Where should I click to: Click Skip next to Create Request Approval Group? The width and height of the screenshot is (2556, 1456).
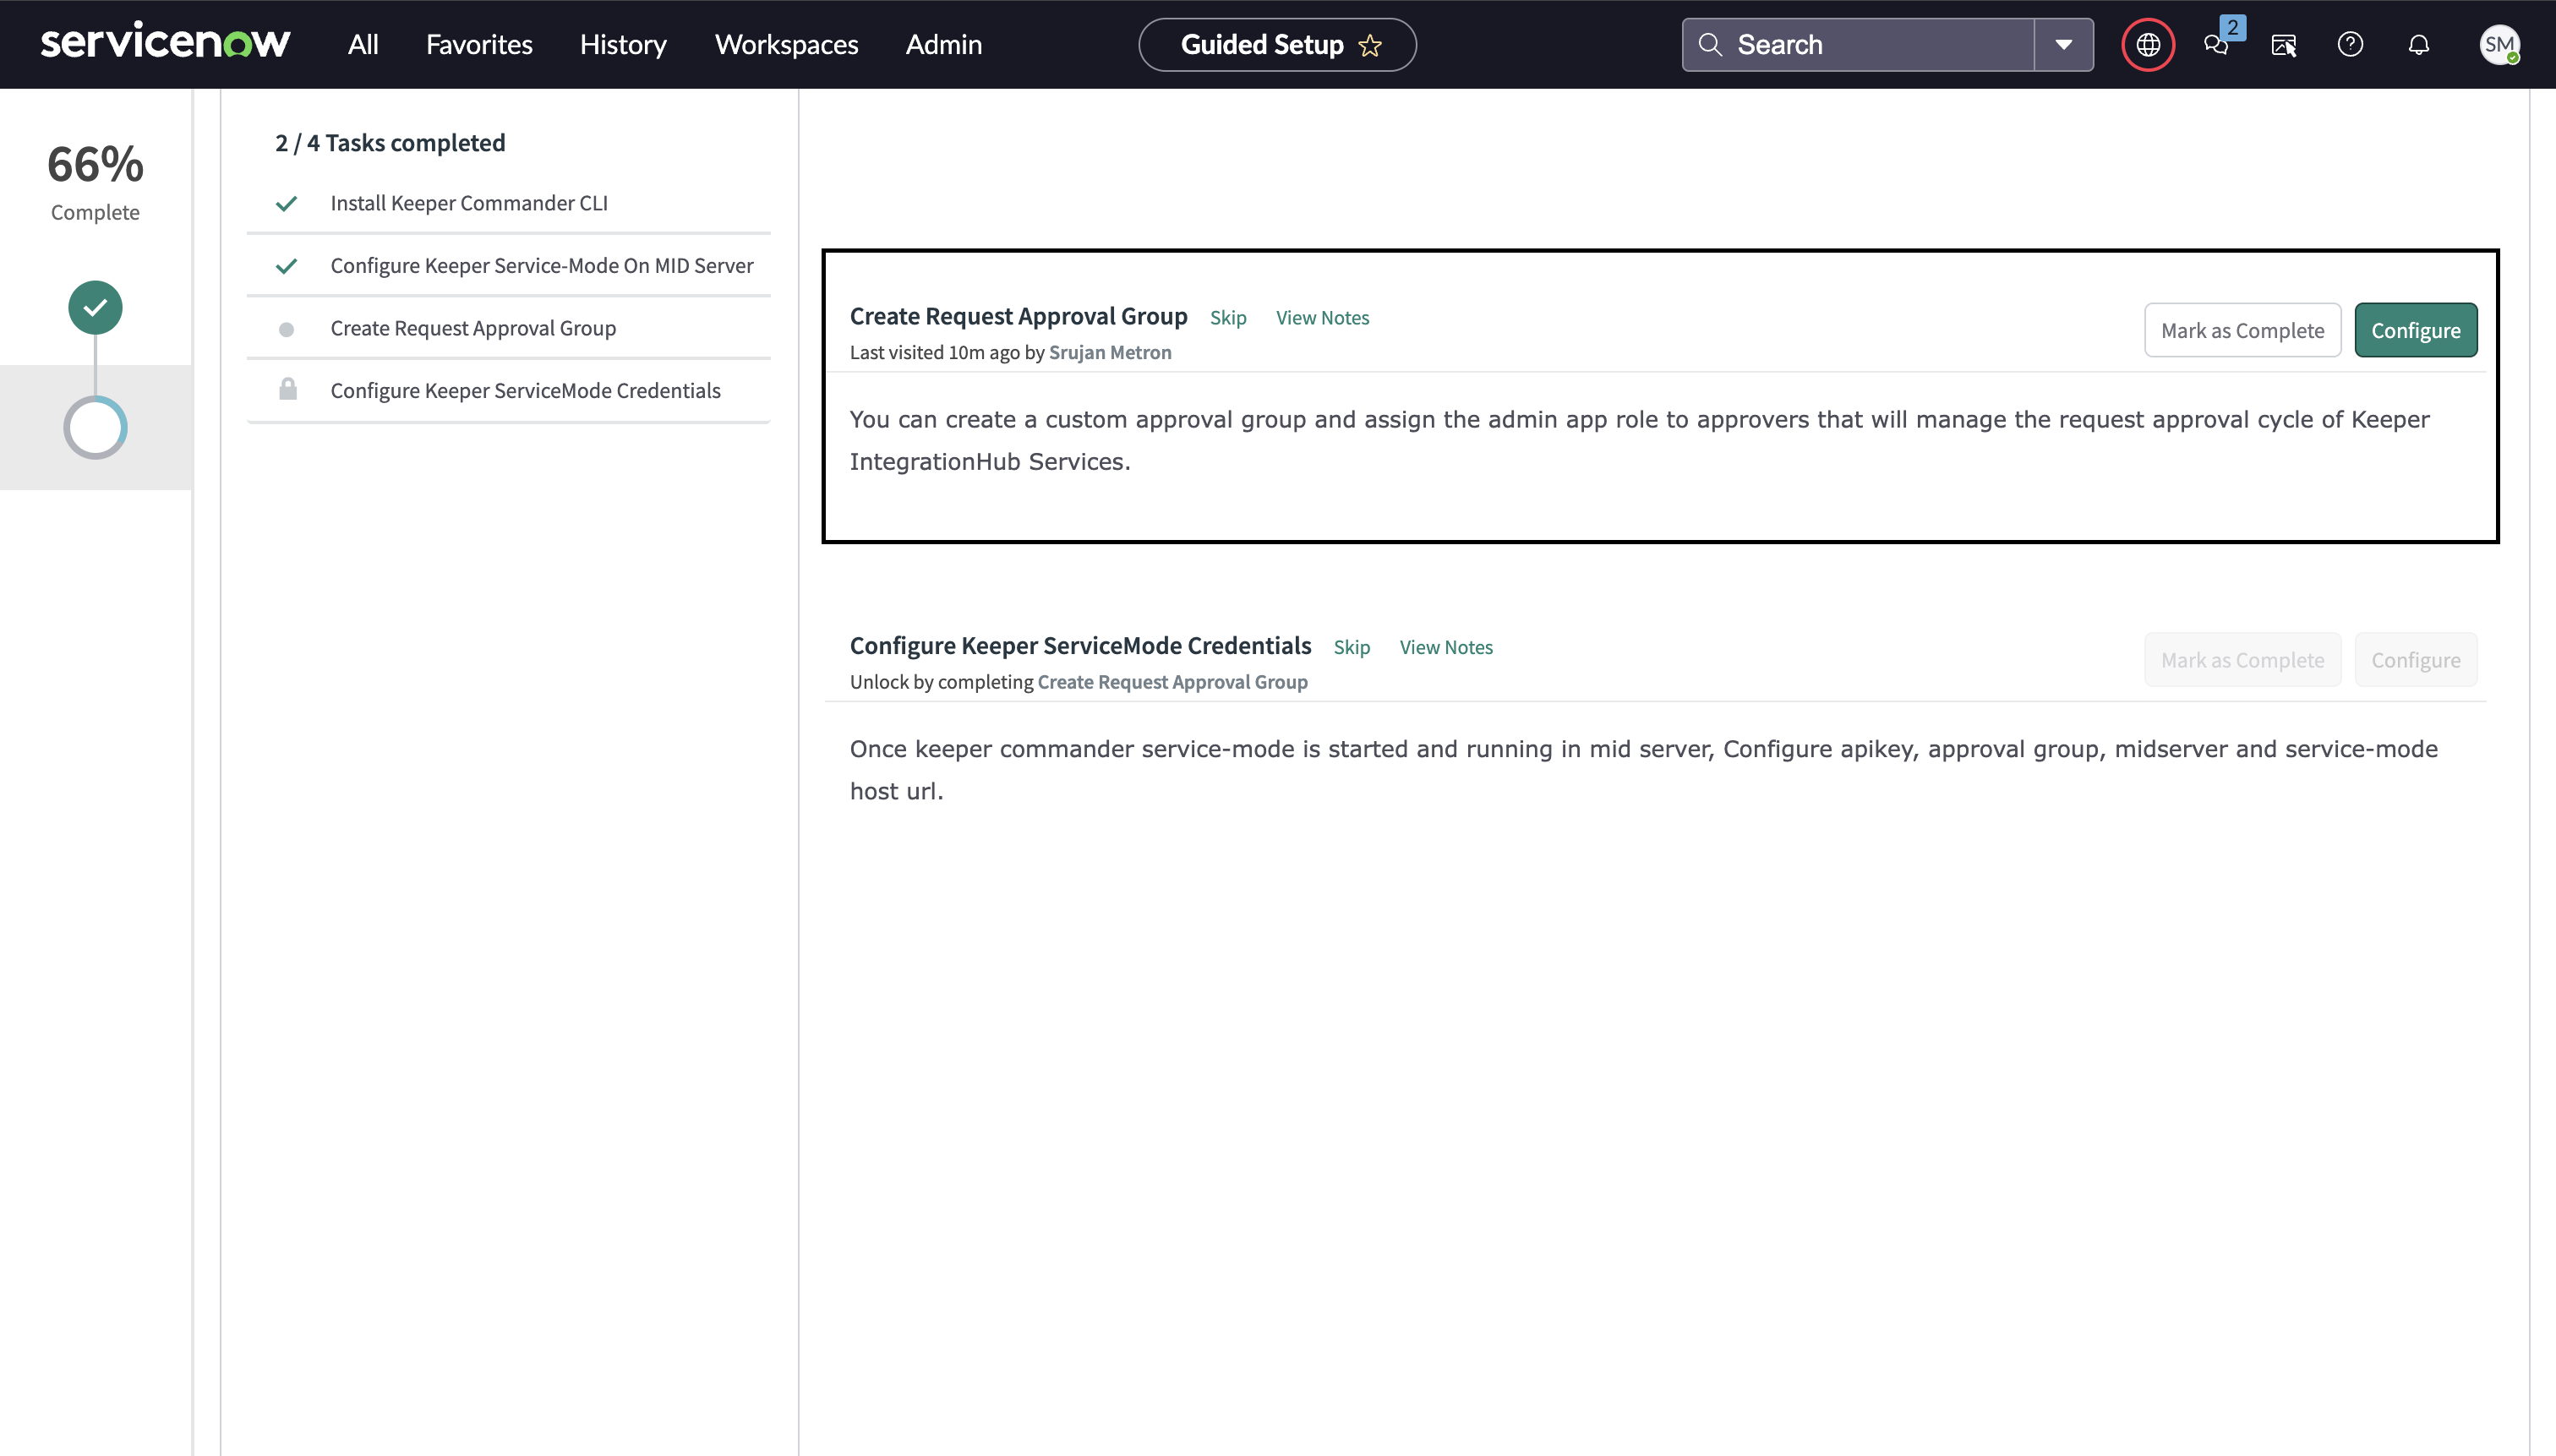tap(1228, 317)
